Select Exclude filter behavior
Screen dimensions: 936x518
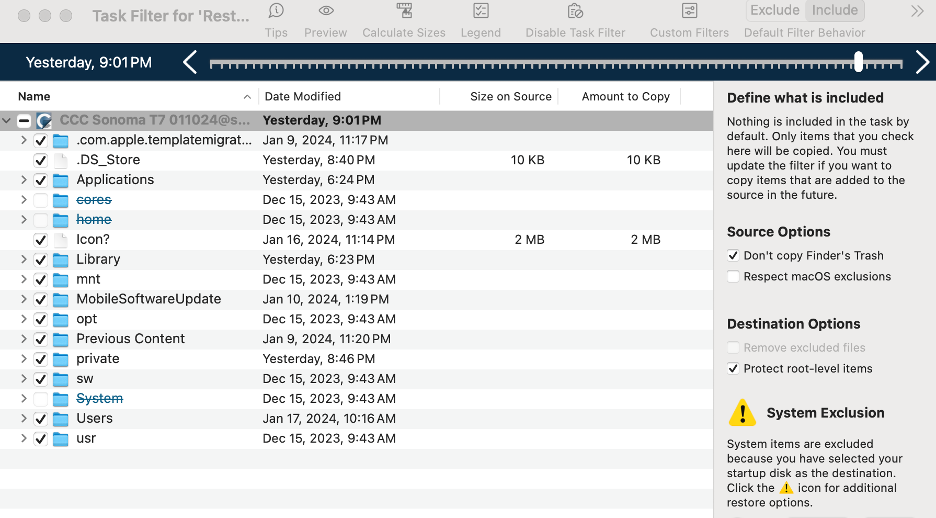point(775,11)
